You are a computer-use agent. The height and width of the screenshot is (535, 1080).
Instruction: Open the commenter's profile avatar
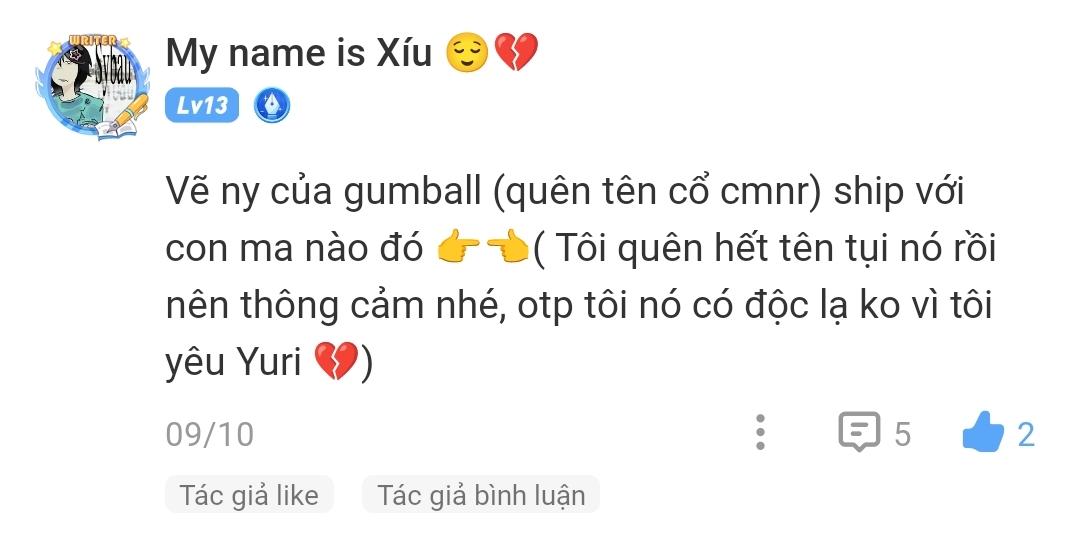click(93, 86)
